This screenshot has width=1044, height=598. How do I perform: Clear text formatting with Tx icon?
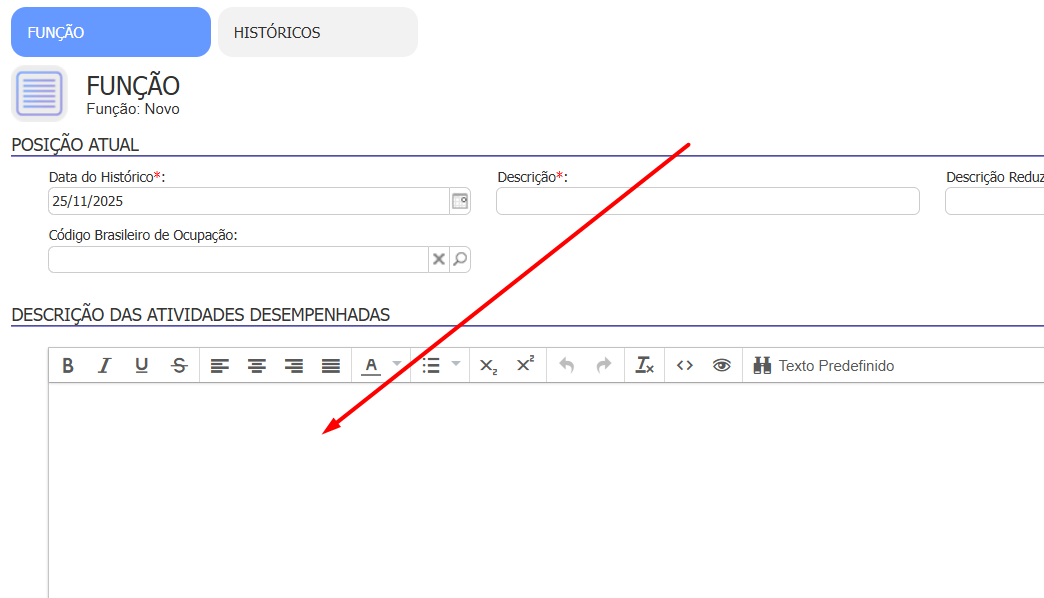tap(645, 366)
